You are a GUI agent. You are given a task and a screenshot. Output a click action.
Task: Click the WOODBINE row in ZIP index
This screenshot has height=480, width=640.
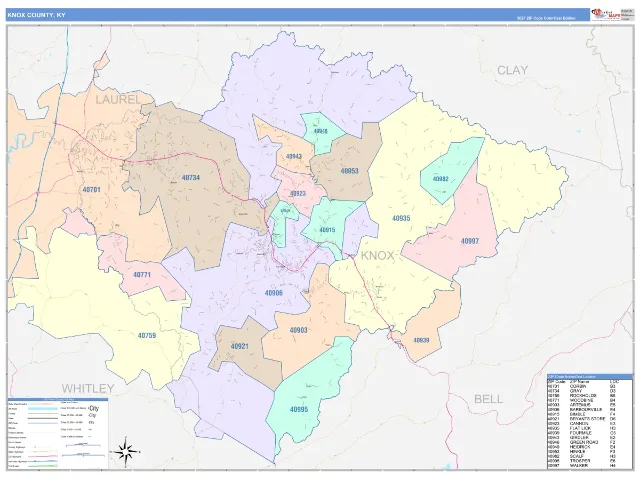coord(590,400)
